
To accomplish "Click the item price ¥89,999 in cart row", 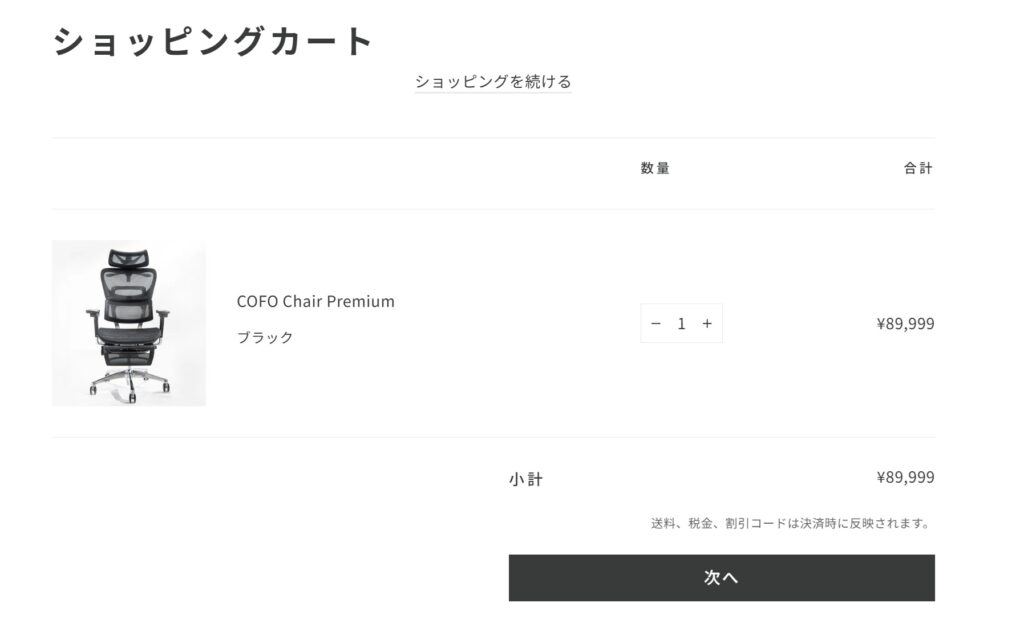I will click(904, 322).
